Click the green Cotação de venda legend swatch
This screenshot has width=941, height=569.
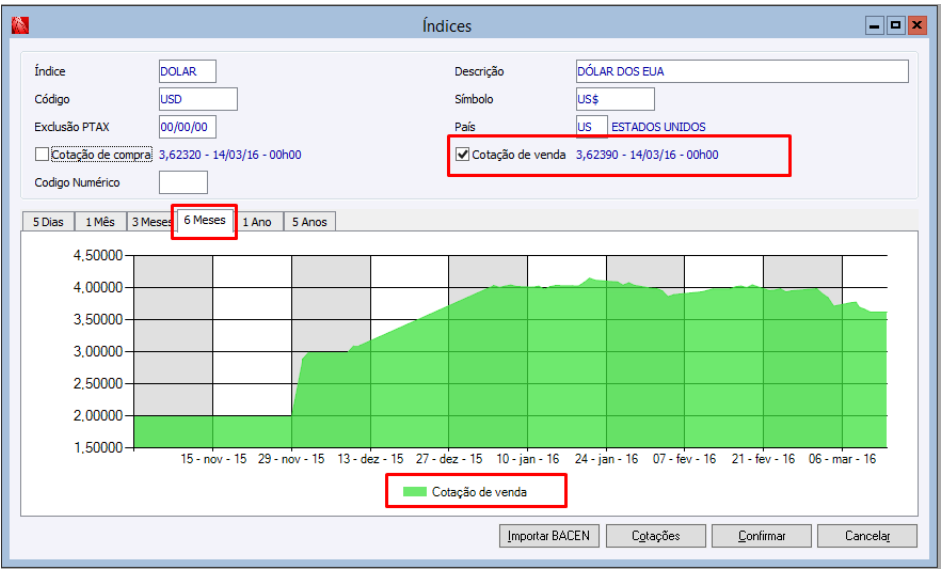[x=414, y=492]
